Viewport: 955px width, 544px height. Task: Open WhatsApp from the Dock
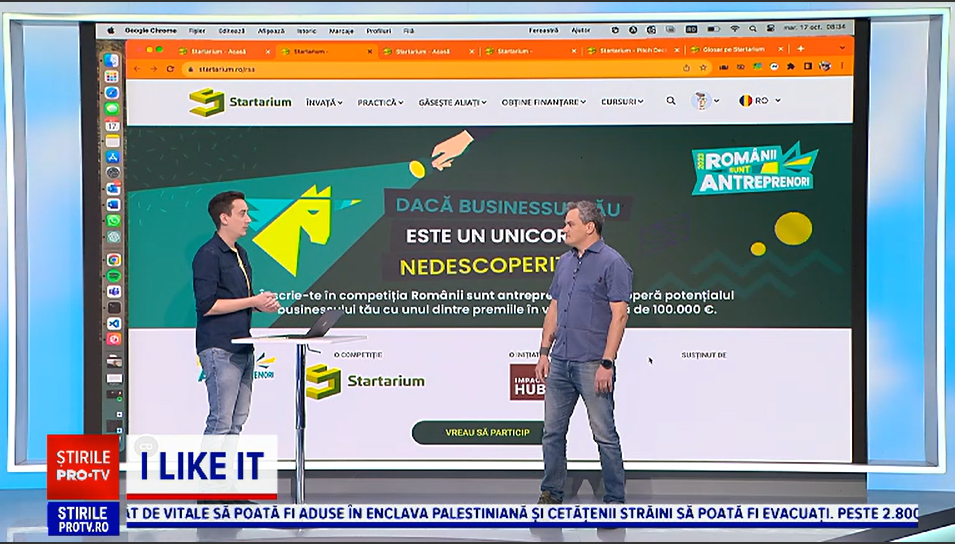tap(113, 221)
